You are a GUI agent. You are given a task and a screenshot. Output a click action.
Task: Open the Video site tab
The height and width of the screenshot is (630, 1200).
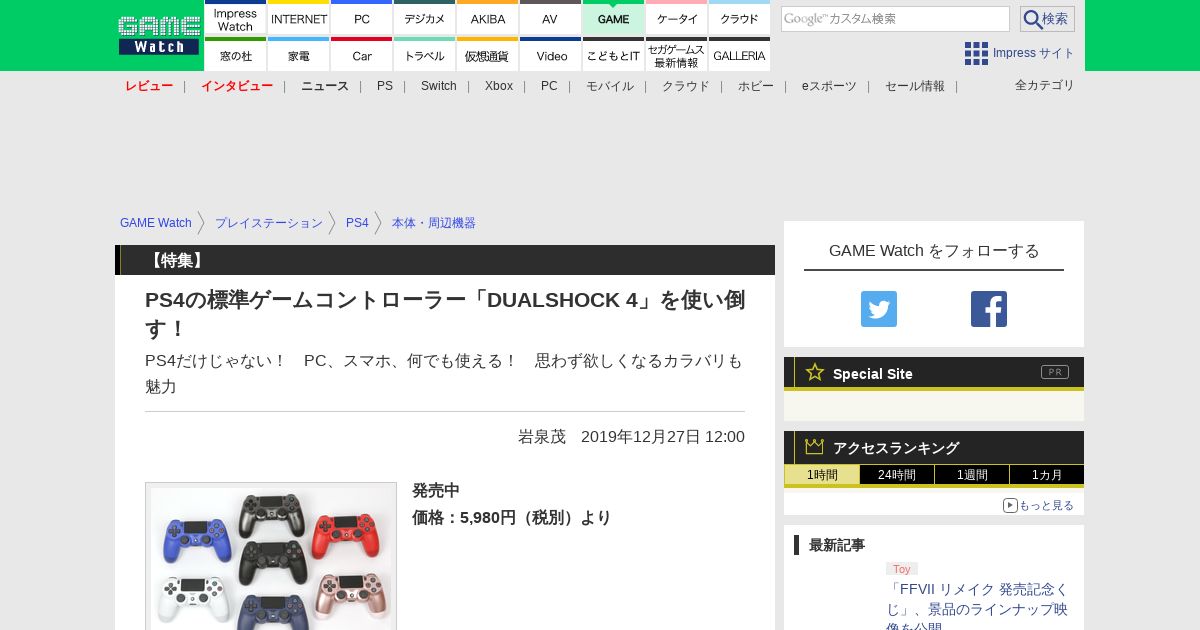pyautogui.click(x=551, y=54)
